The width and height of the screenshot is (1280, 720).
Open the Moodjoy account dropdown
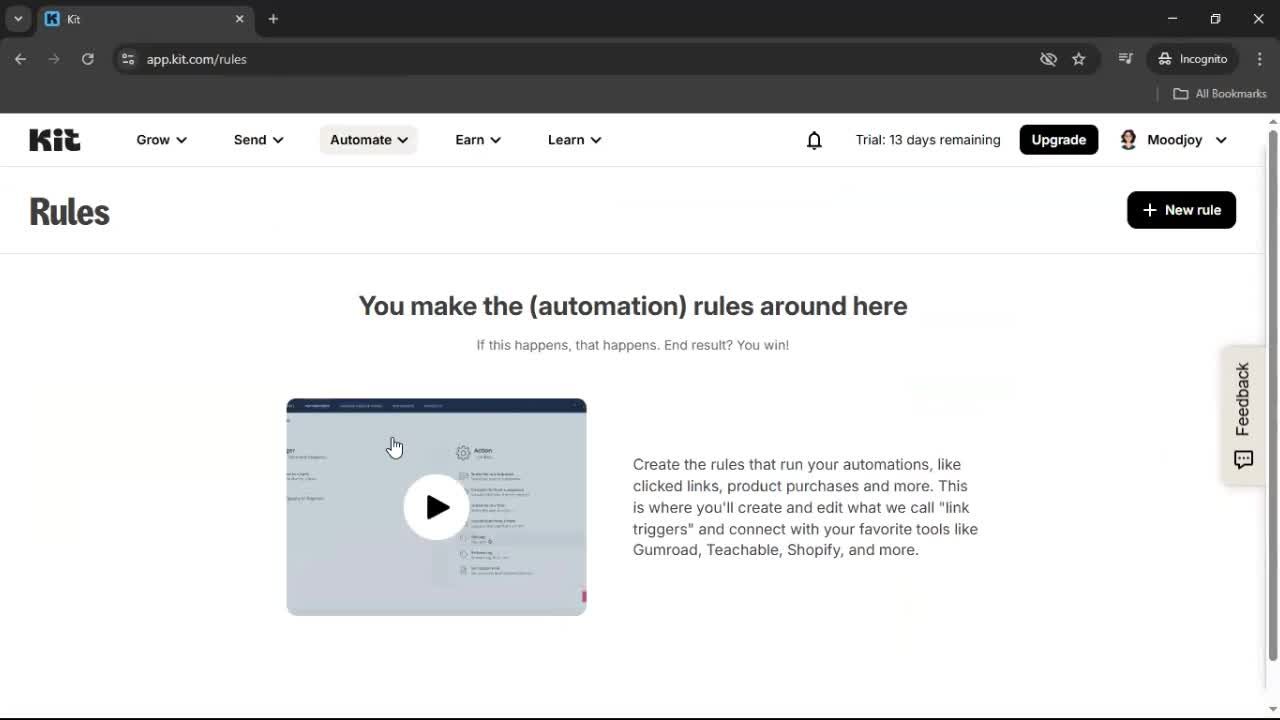[1221, 140]
